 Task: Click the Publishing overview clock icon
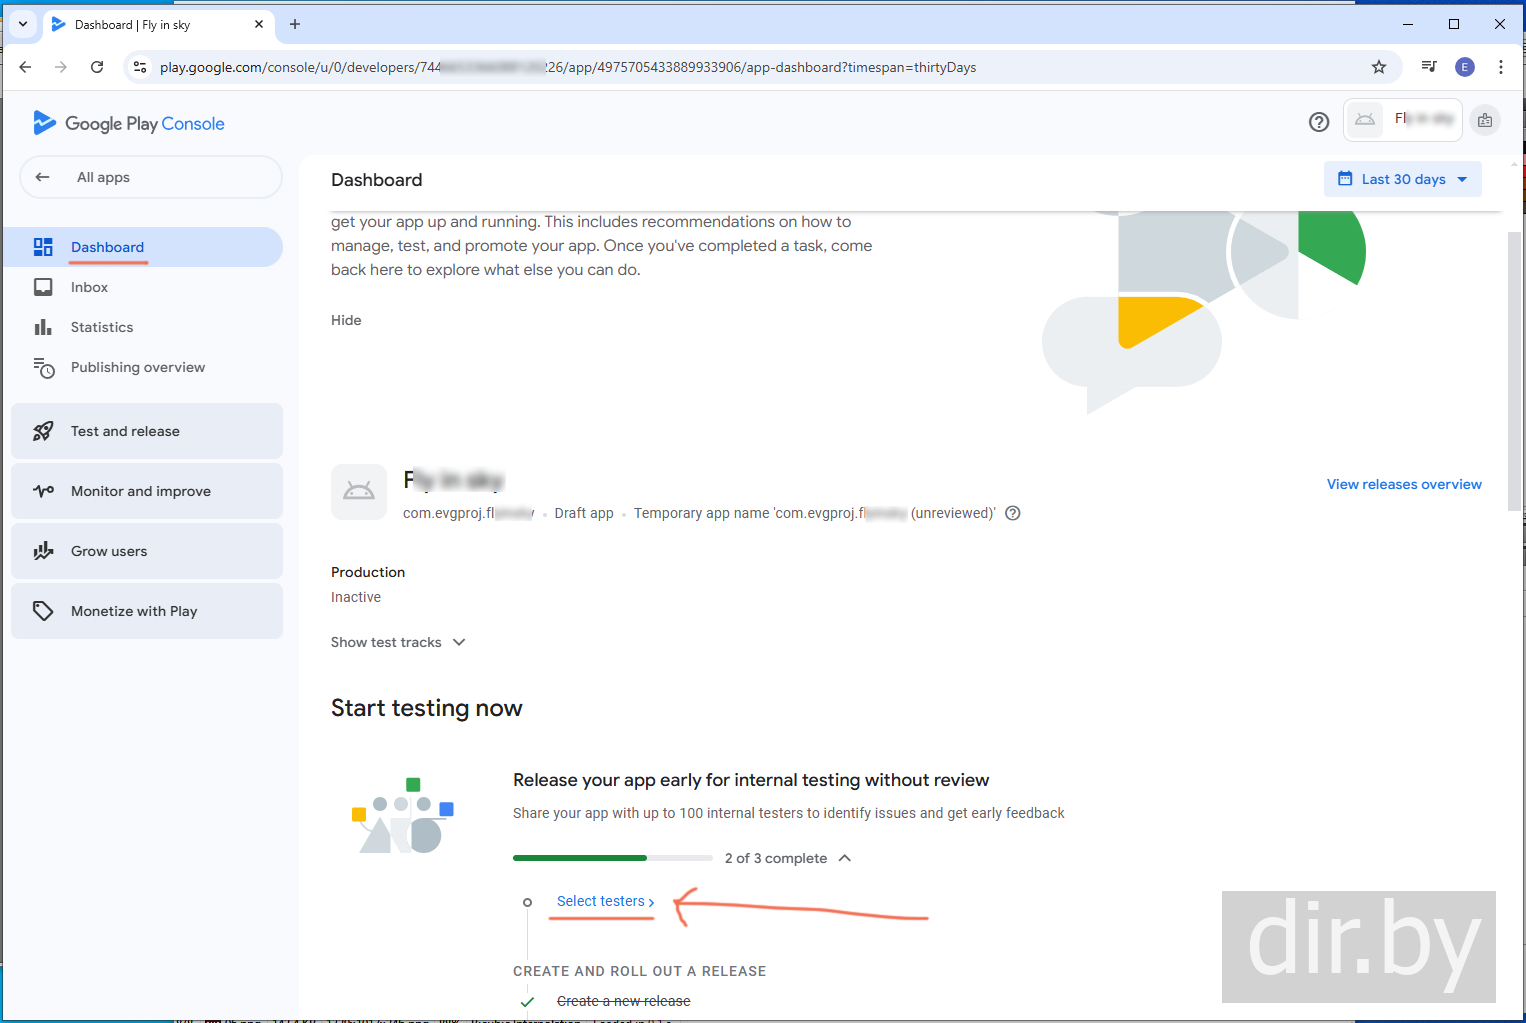pyautogui.click(x=43, y=368)
